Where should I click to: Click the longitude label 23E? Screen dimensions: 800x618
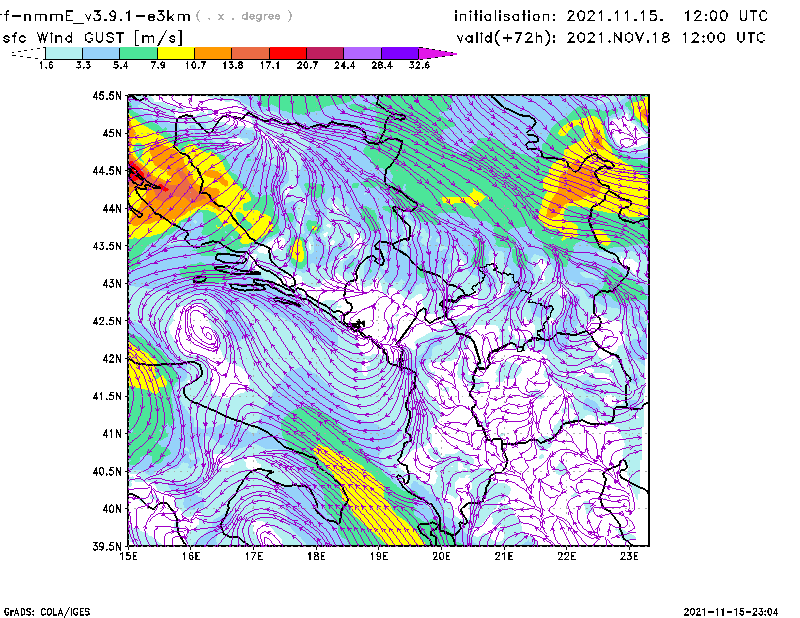[x=629, y=556]
